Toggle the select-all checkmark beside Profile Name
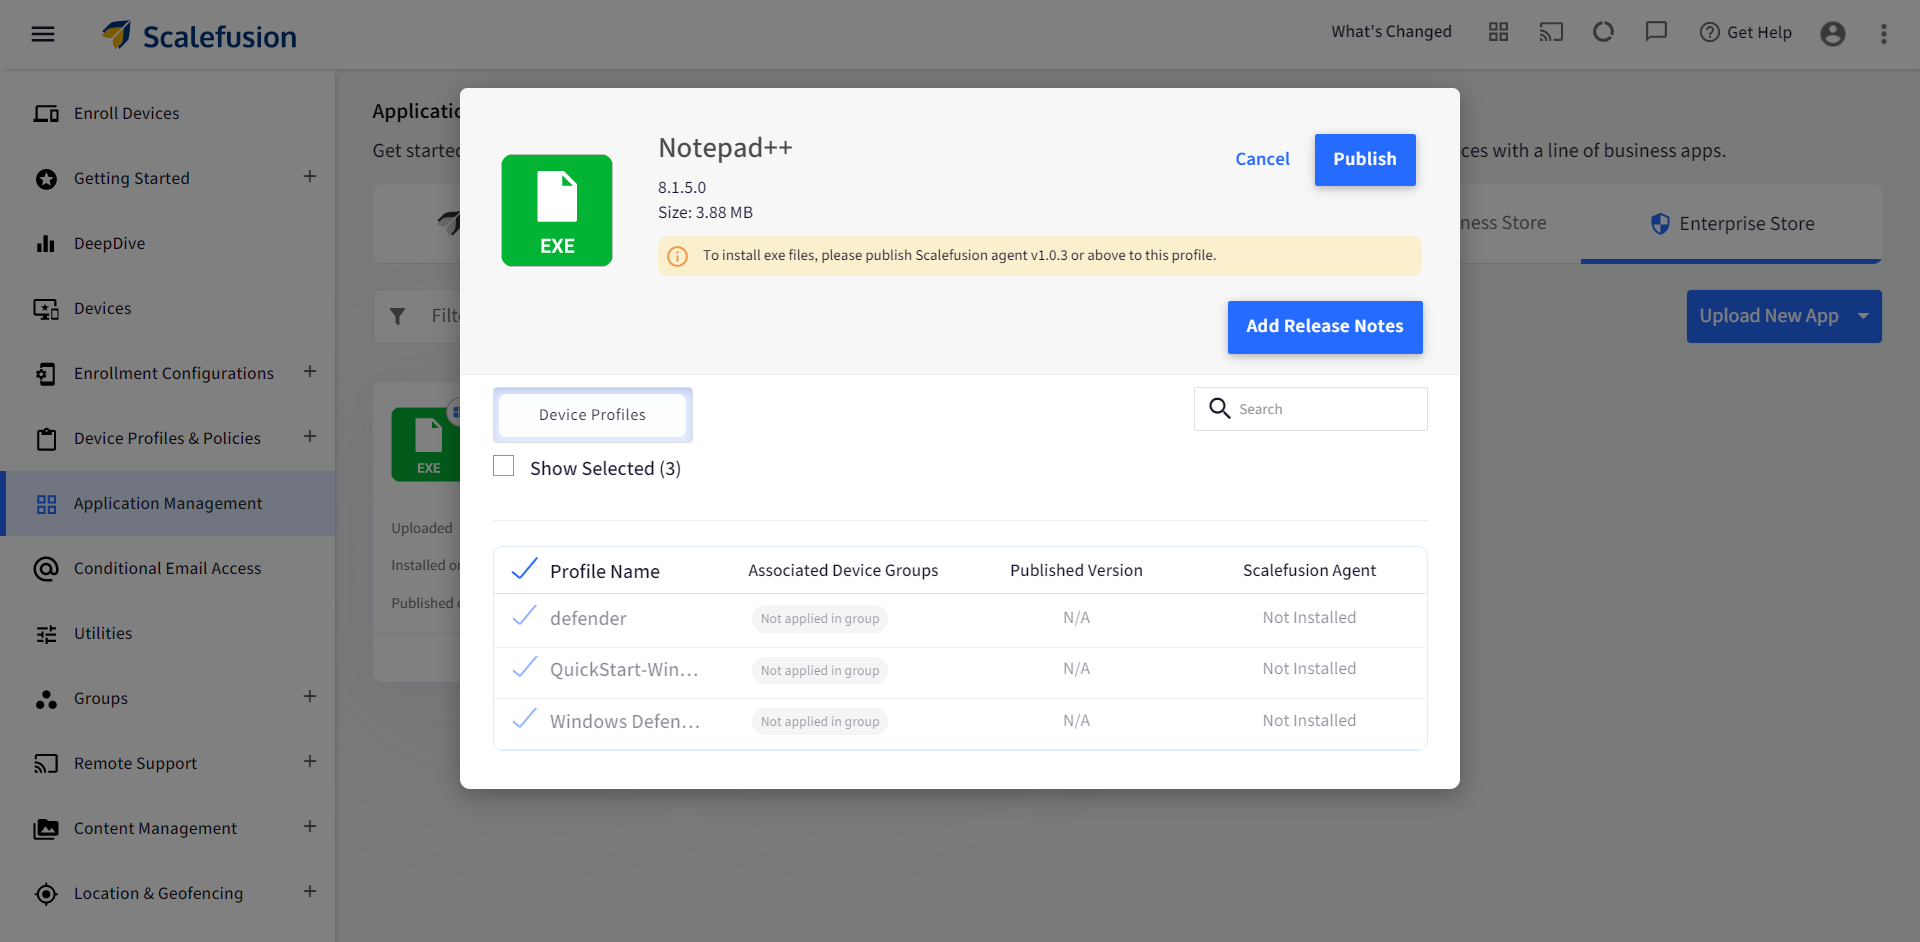 (524, 569)
